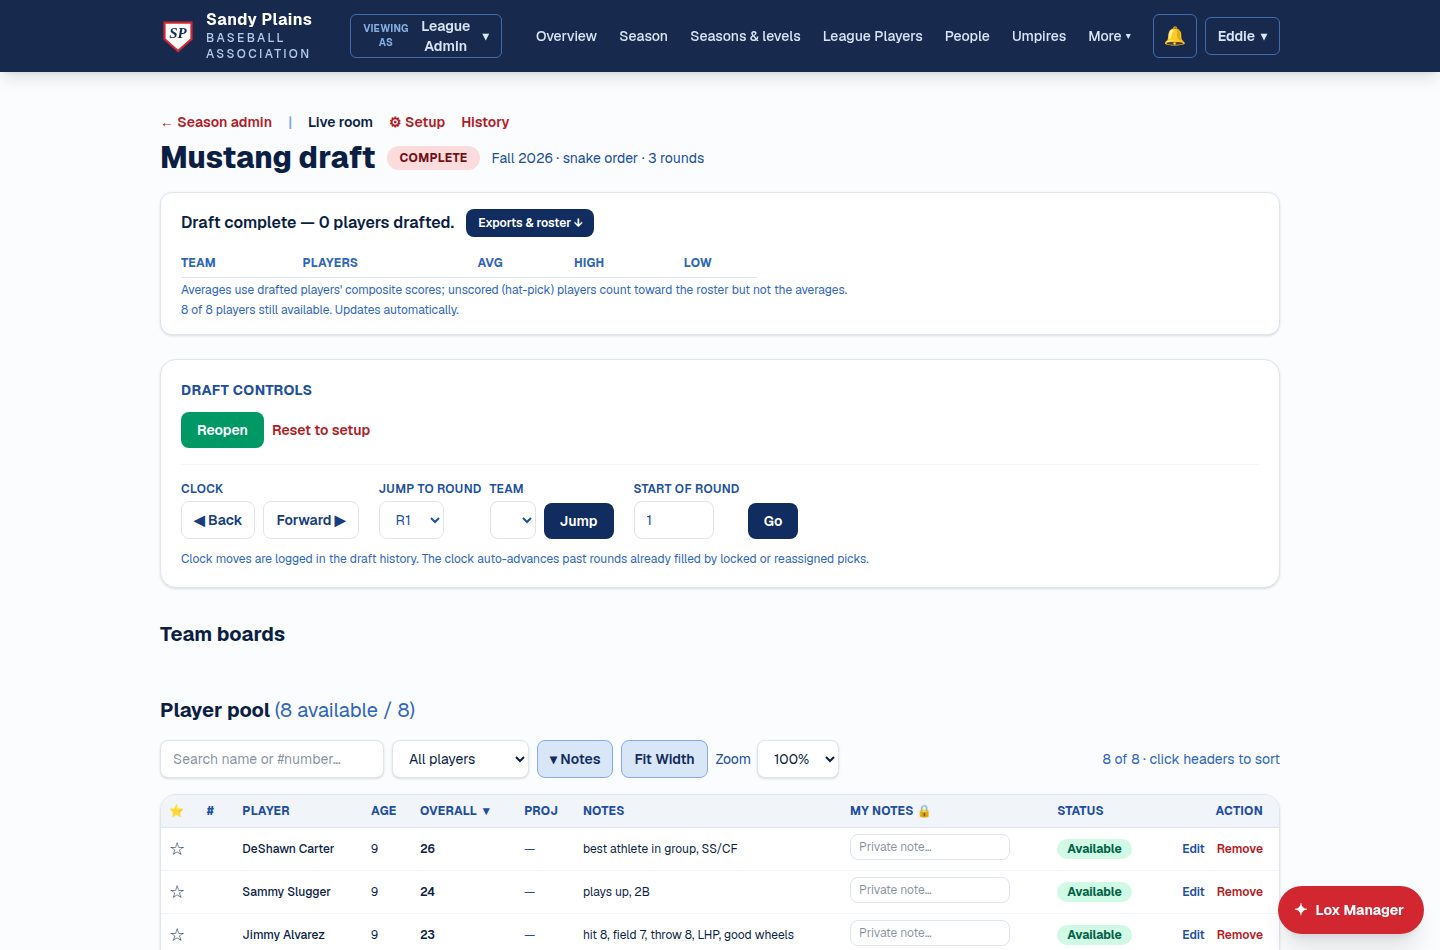Open the Team select dropdown
This screenshot has height=950, width=1440.
coord(513,520)
